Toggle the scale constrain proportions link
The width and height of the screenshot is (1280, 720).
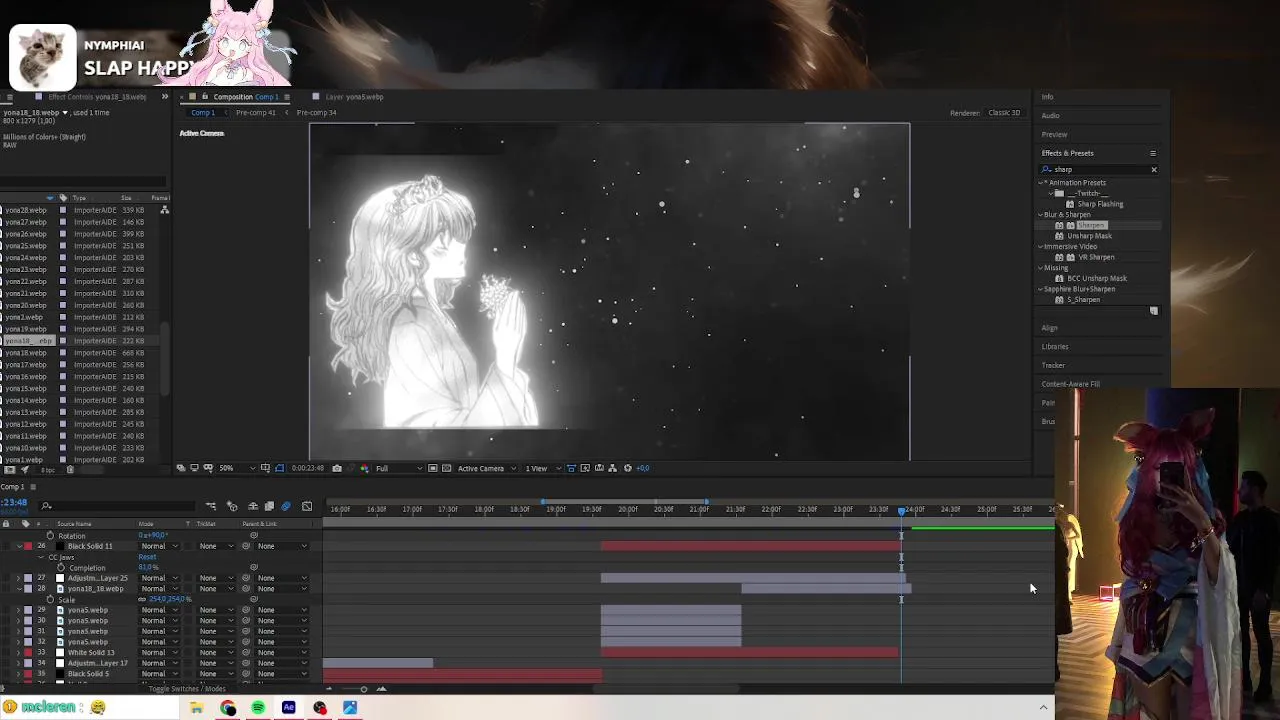click(143, 600)
